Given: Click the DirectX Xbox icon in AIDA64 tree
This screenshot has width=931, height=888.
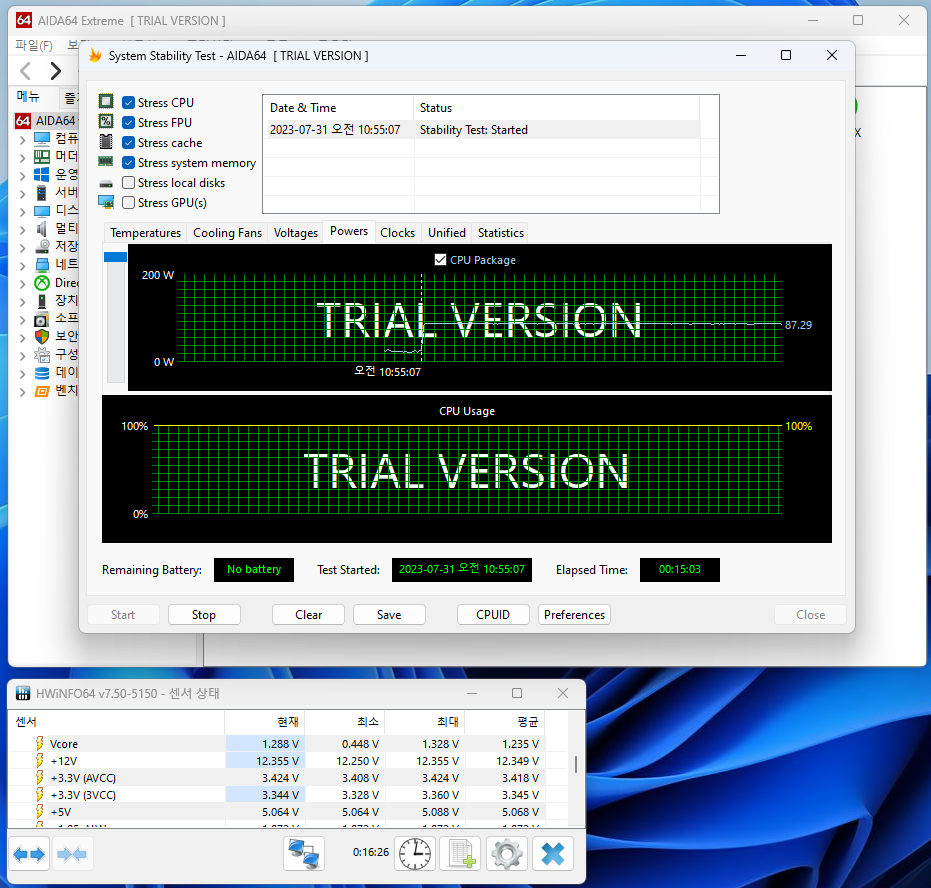Looking at the screenshot, I should click(x=42, y=283).
